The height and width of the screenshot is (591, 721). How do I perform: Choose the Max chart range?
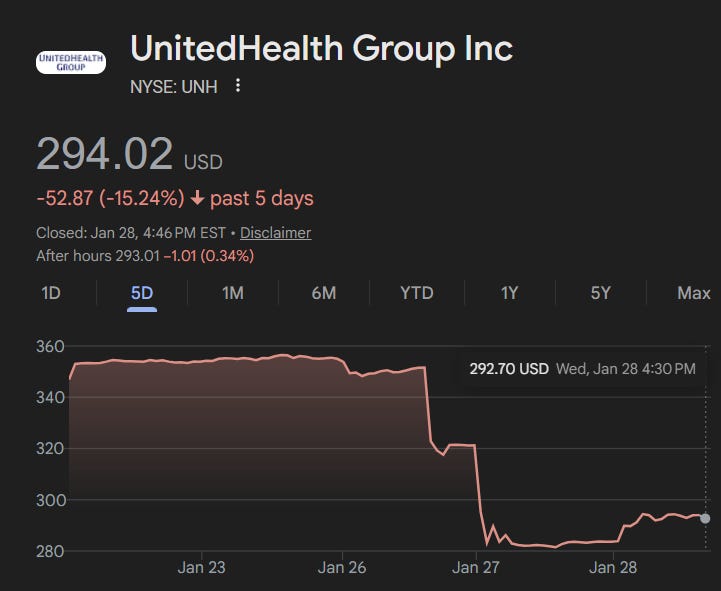(693, 293)
